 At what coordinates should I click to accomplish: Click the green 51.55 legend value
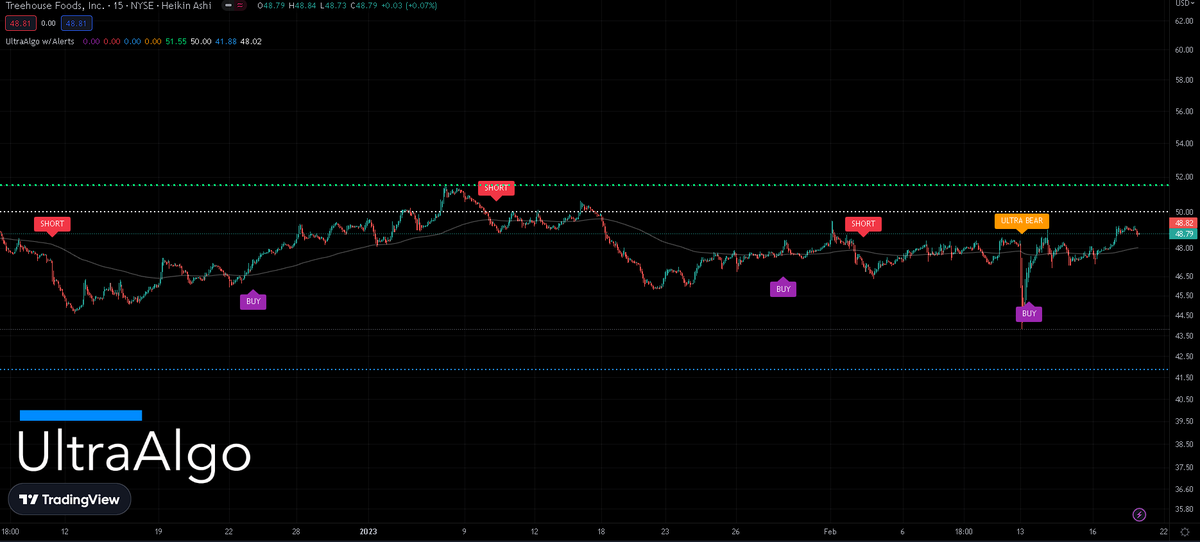(x=176, y=41)
